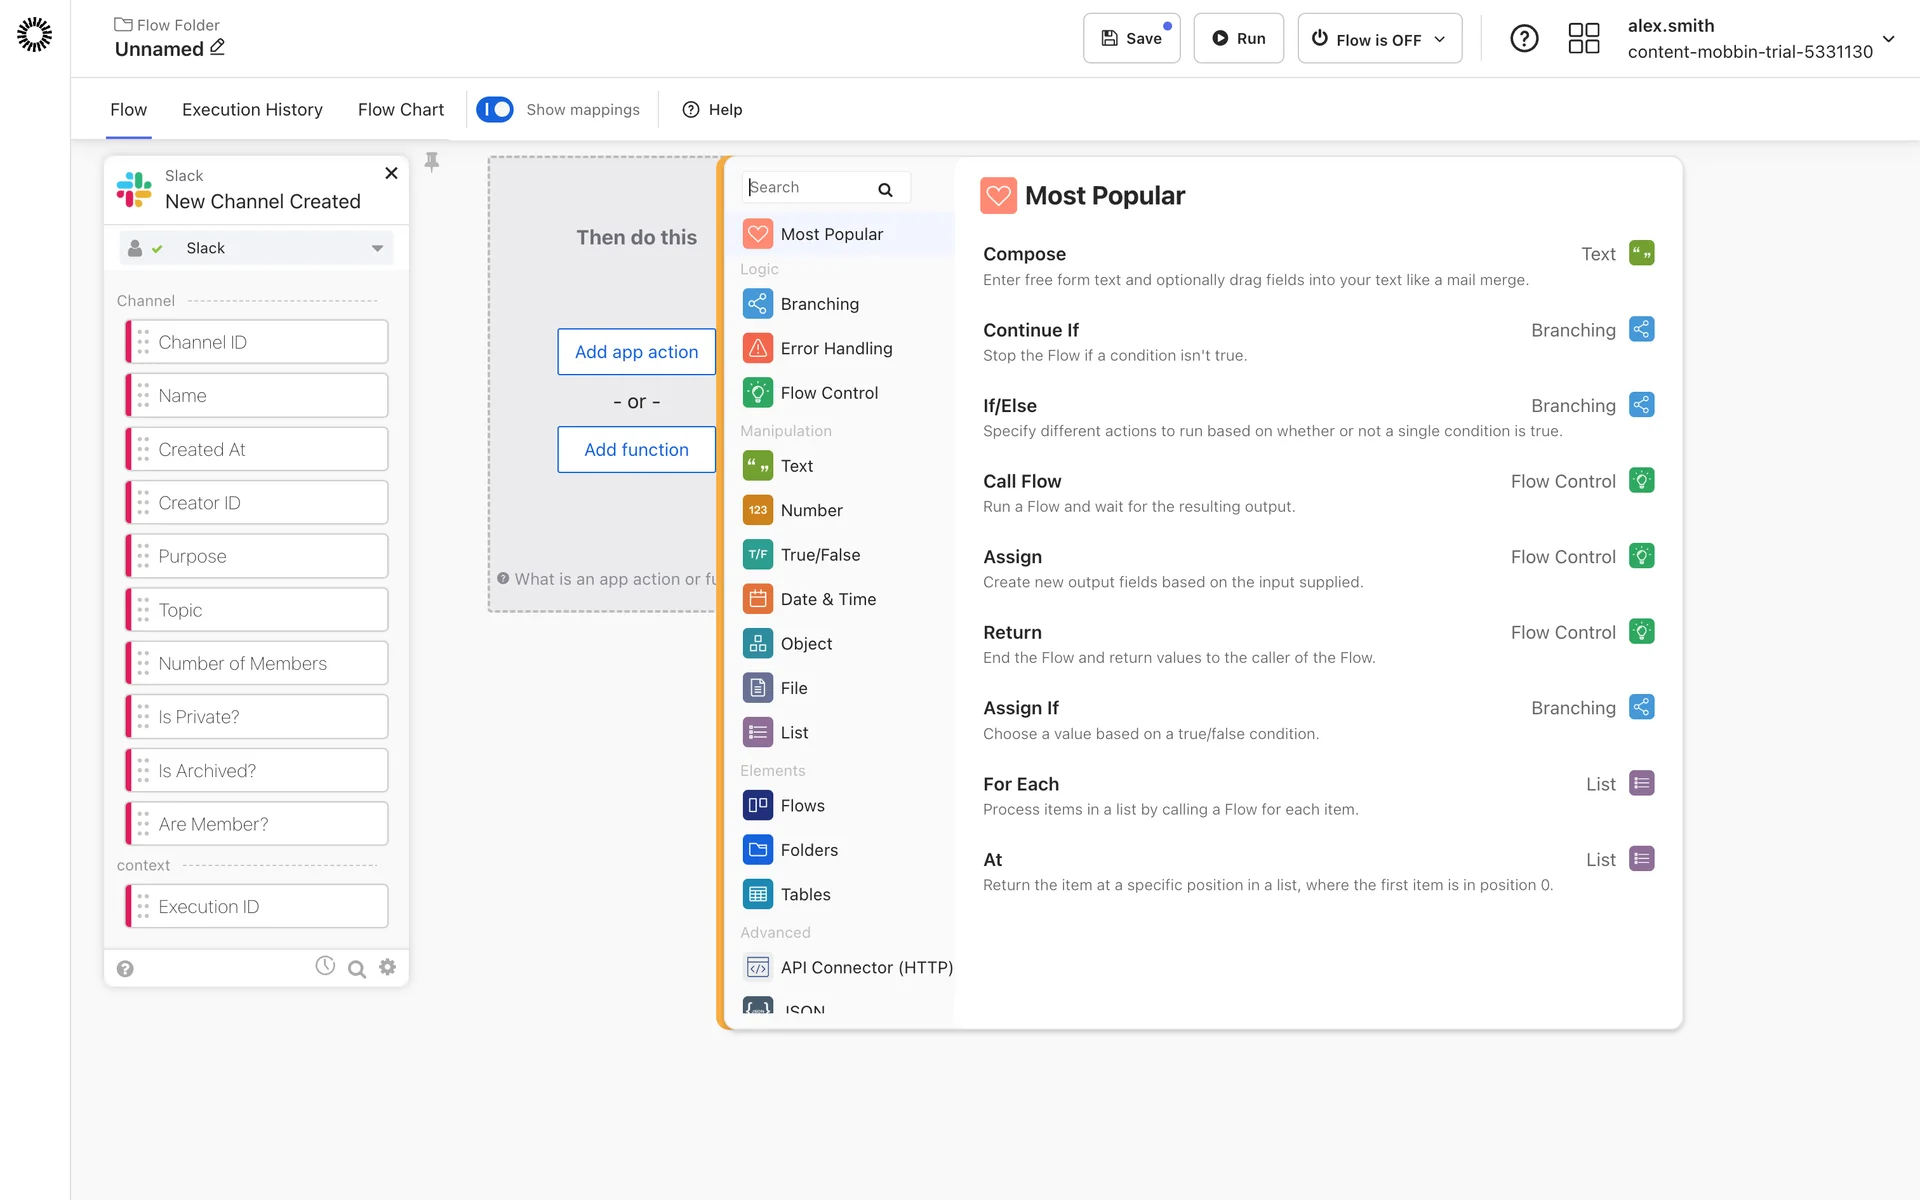
Task: Open the Date & Time function category
Action: 828,599
